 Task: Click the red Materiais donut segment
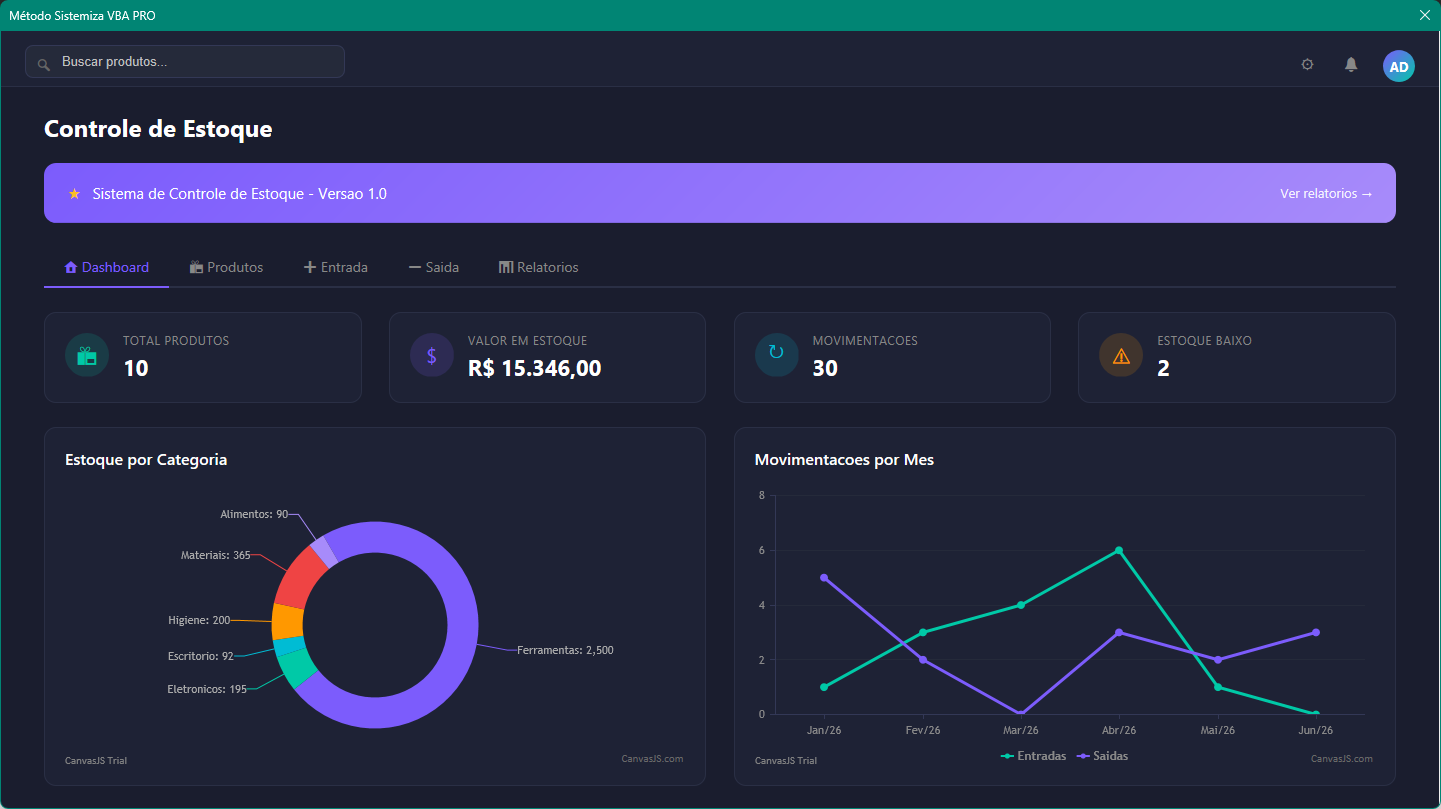[x=299, y=579]
